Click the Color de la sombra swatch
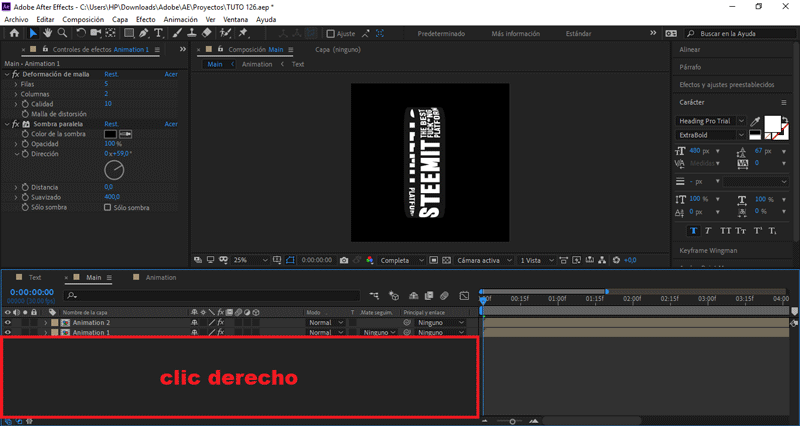The width and height of the screenshot is (800, 426). click(x=110, y=134)
